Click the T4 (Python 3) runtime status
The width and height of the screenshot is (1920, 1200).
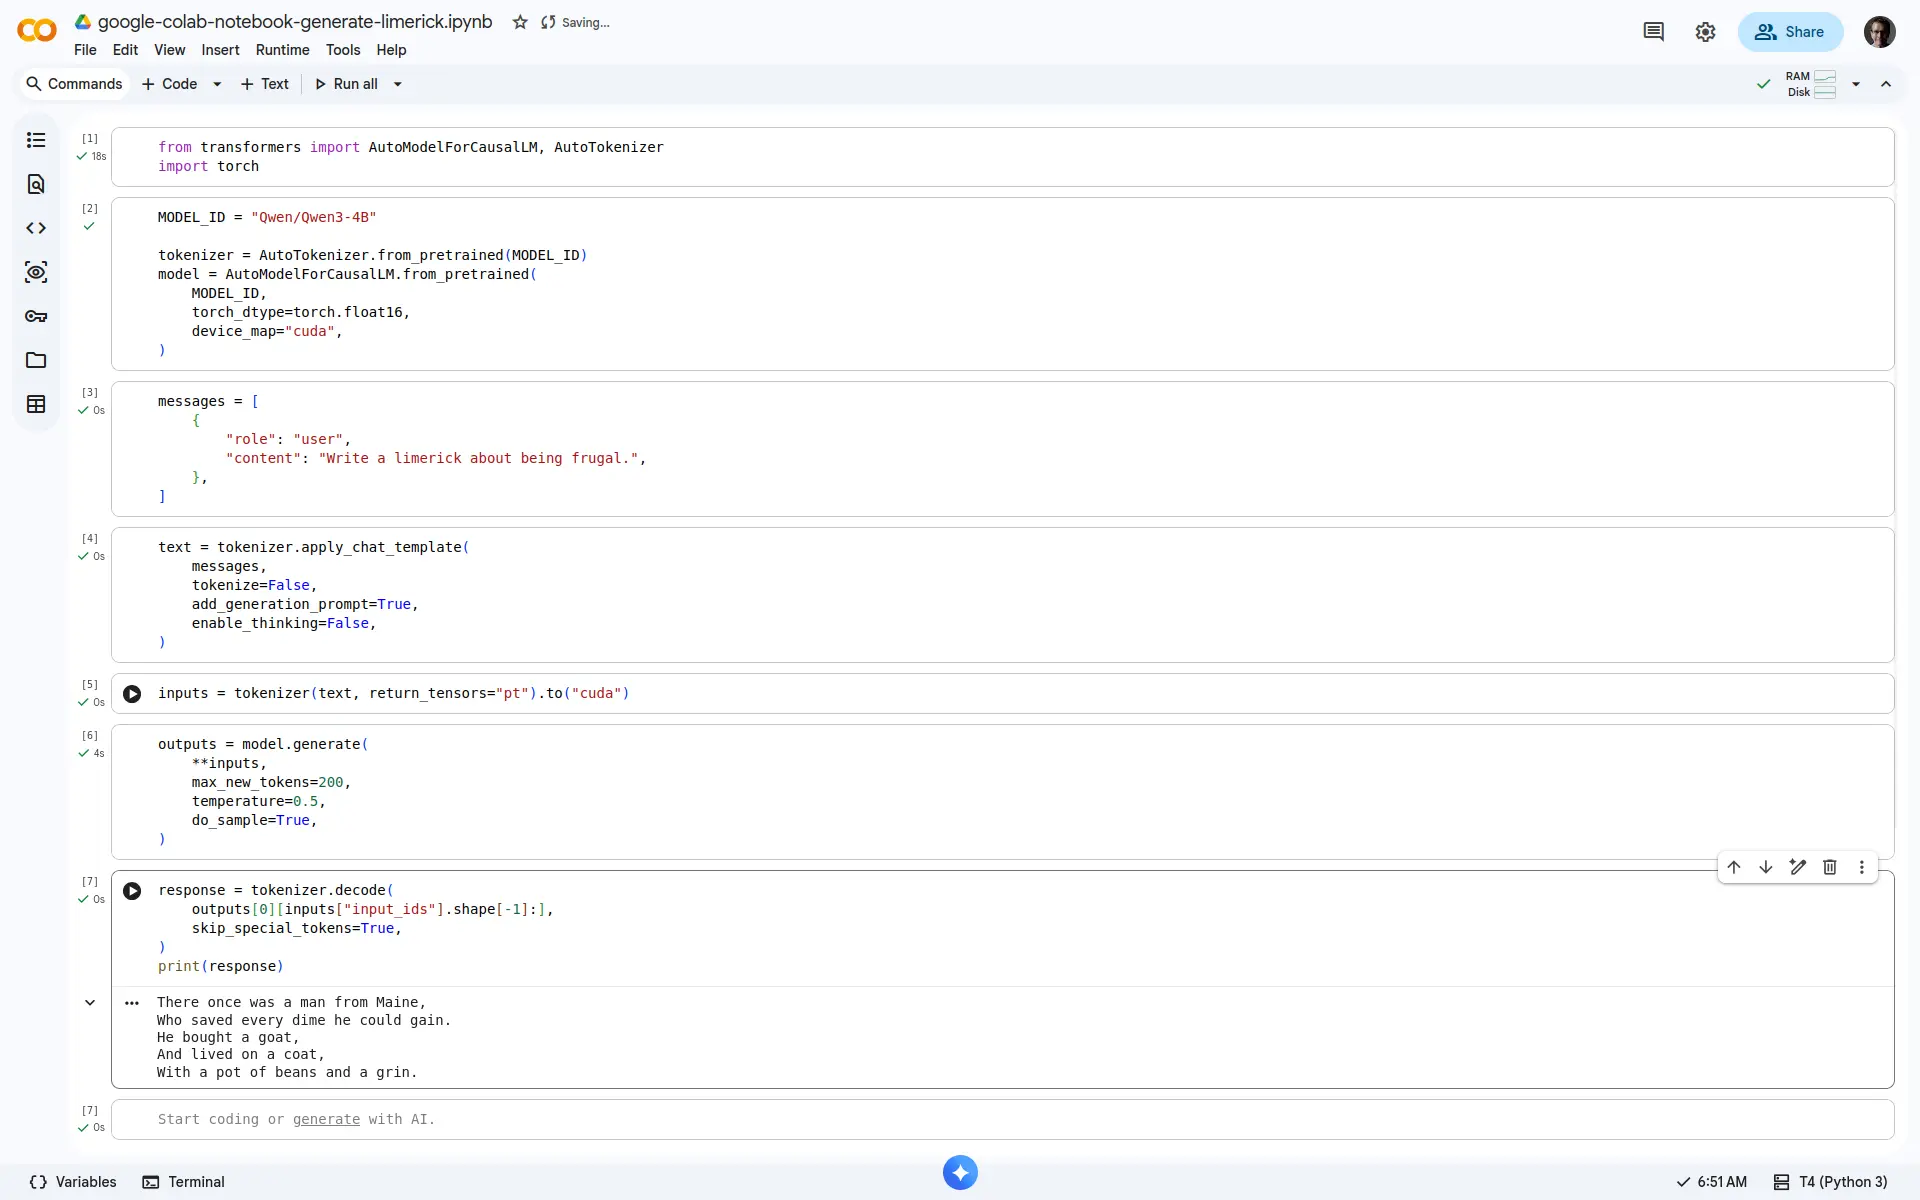click(x=1830, y=1182)
